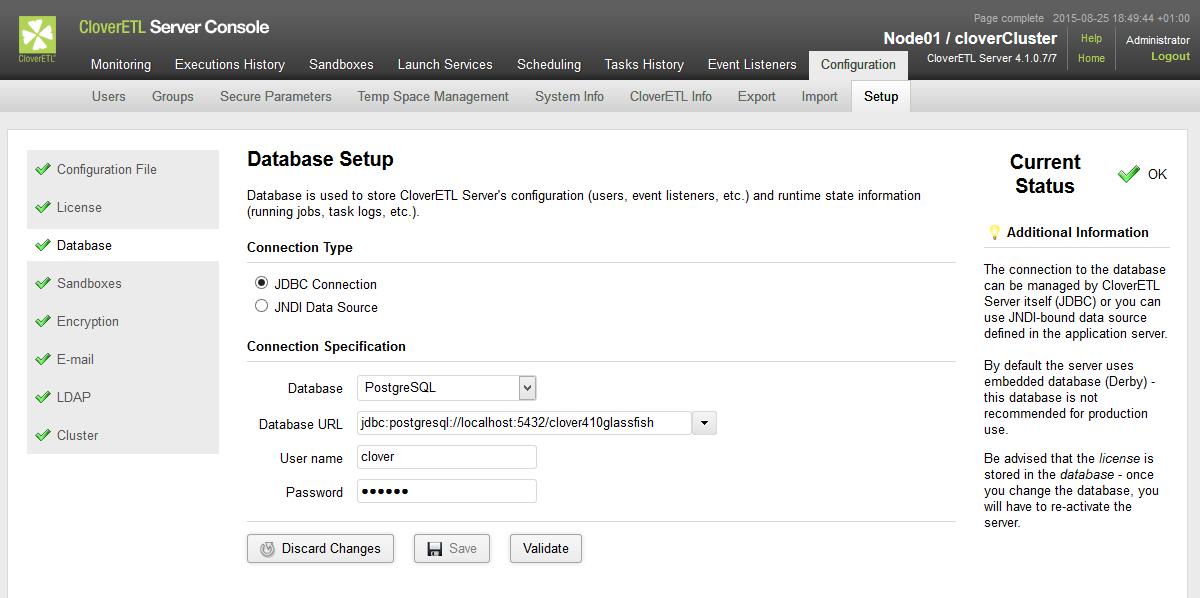Select the JDBC Connection radio button
The width and height of the screenshot is (1200, 598).
[x=262, y=284]
